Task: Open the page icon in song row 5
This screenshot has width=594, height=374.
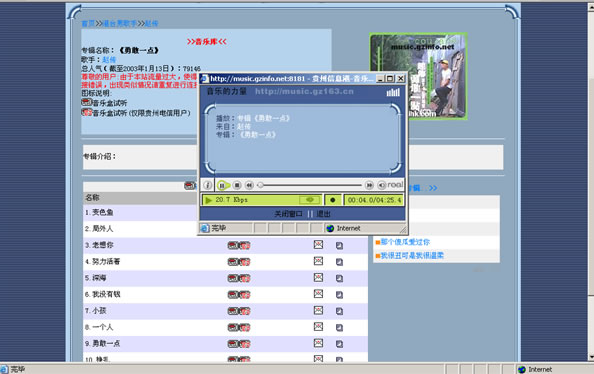Action: point(339,279)
